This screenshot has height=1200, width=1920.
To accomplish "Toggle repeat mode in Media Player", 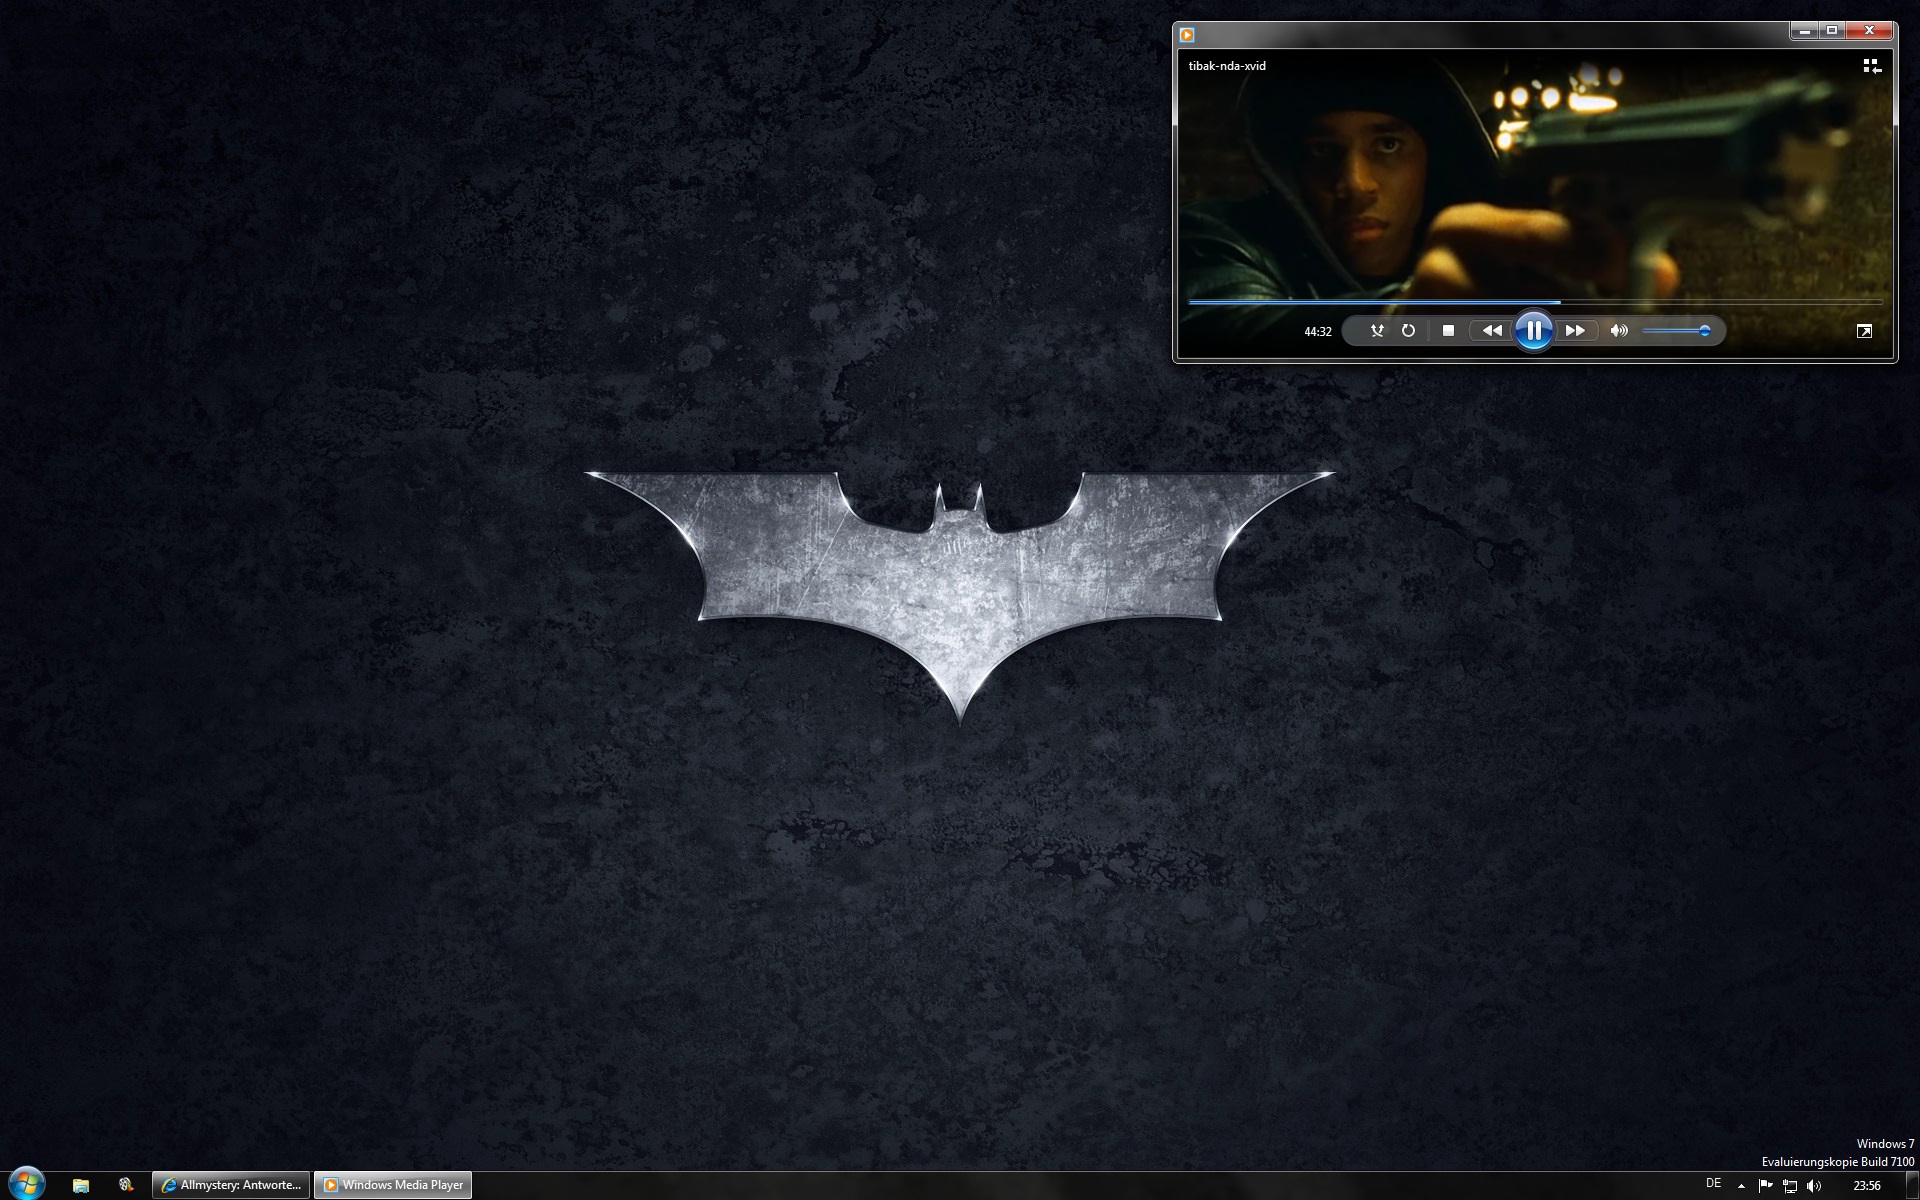I will pyautogui.click(x=1408, y=331).
